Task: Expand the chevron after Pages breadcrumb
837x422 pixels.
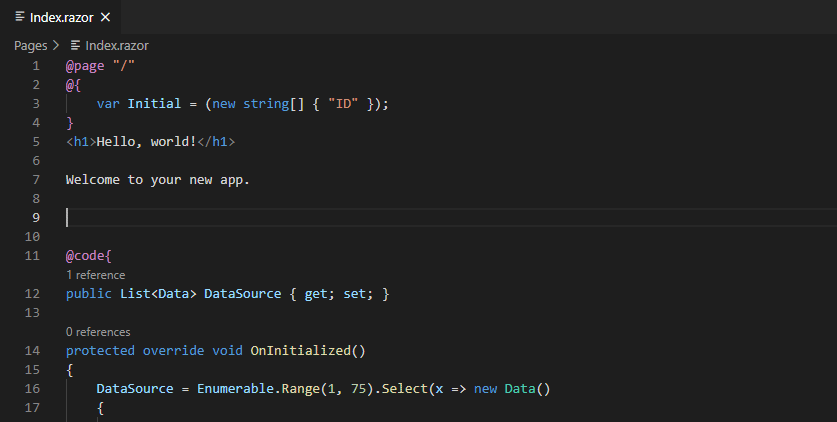Action: tap(56, 45)
